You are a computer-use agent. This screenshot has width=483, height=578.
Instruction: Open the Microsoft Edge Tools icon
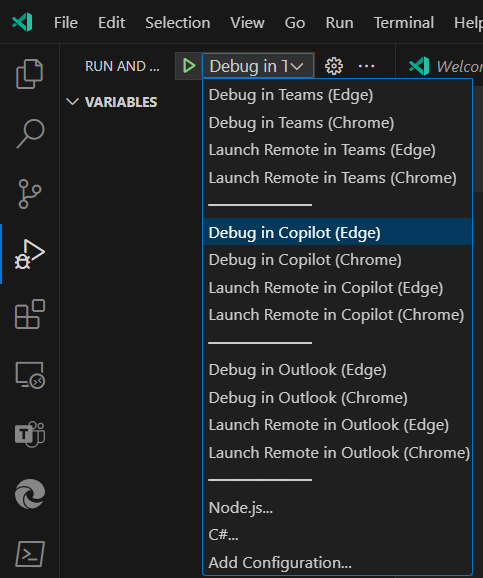click(30, 494)
